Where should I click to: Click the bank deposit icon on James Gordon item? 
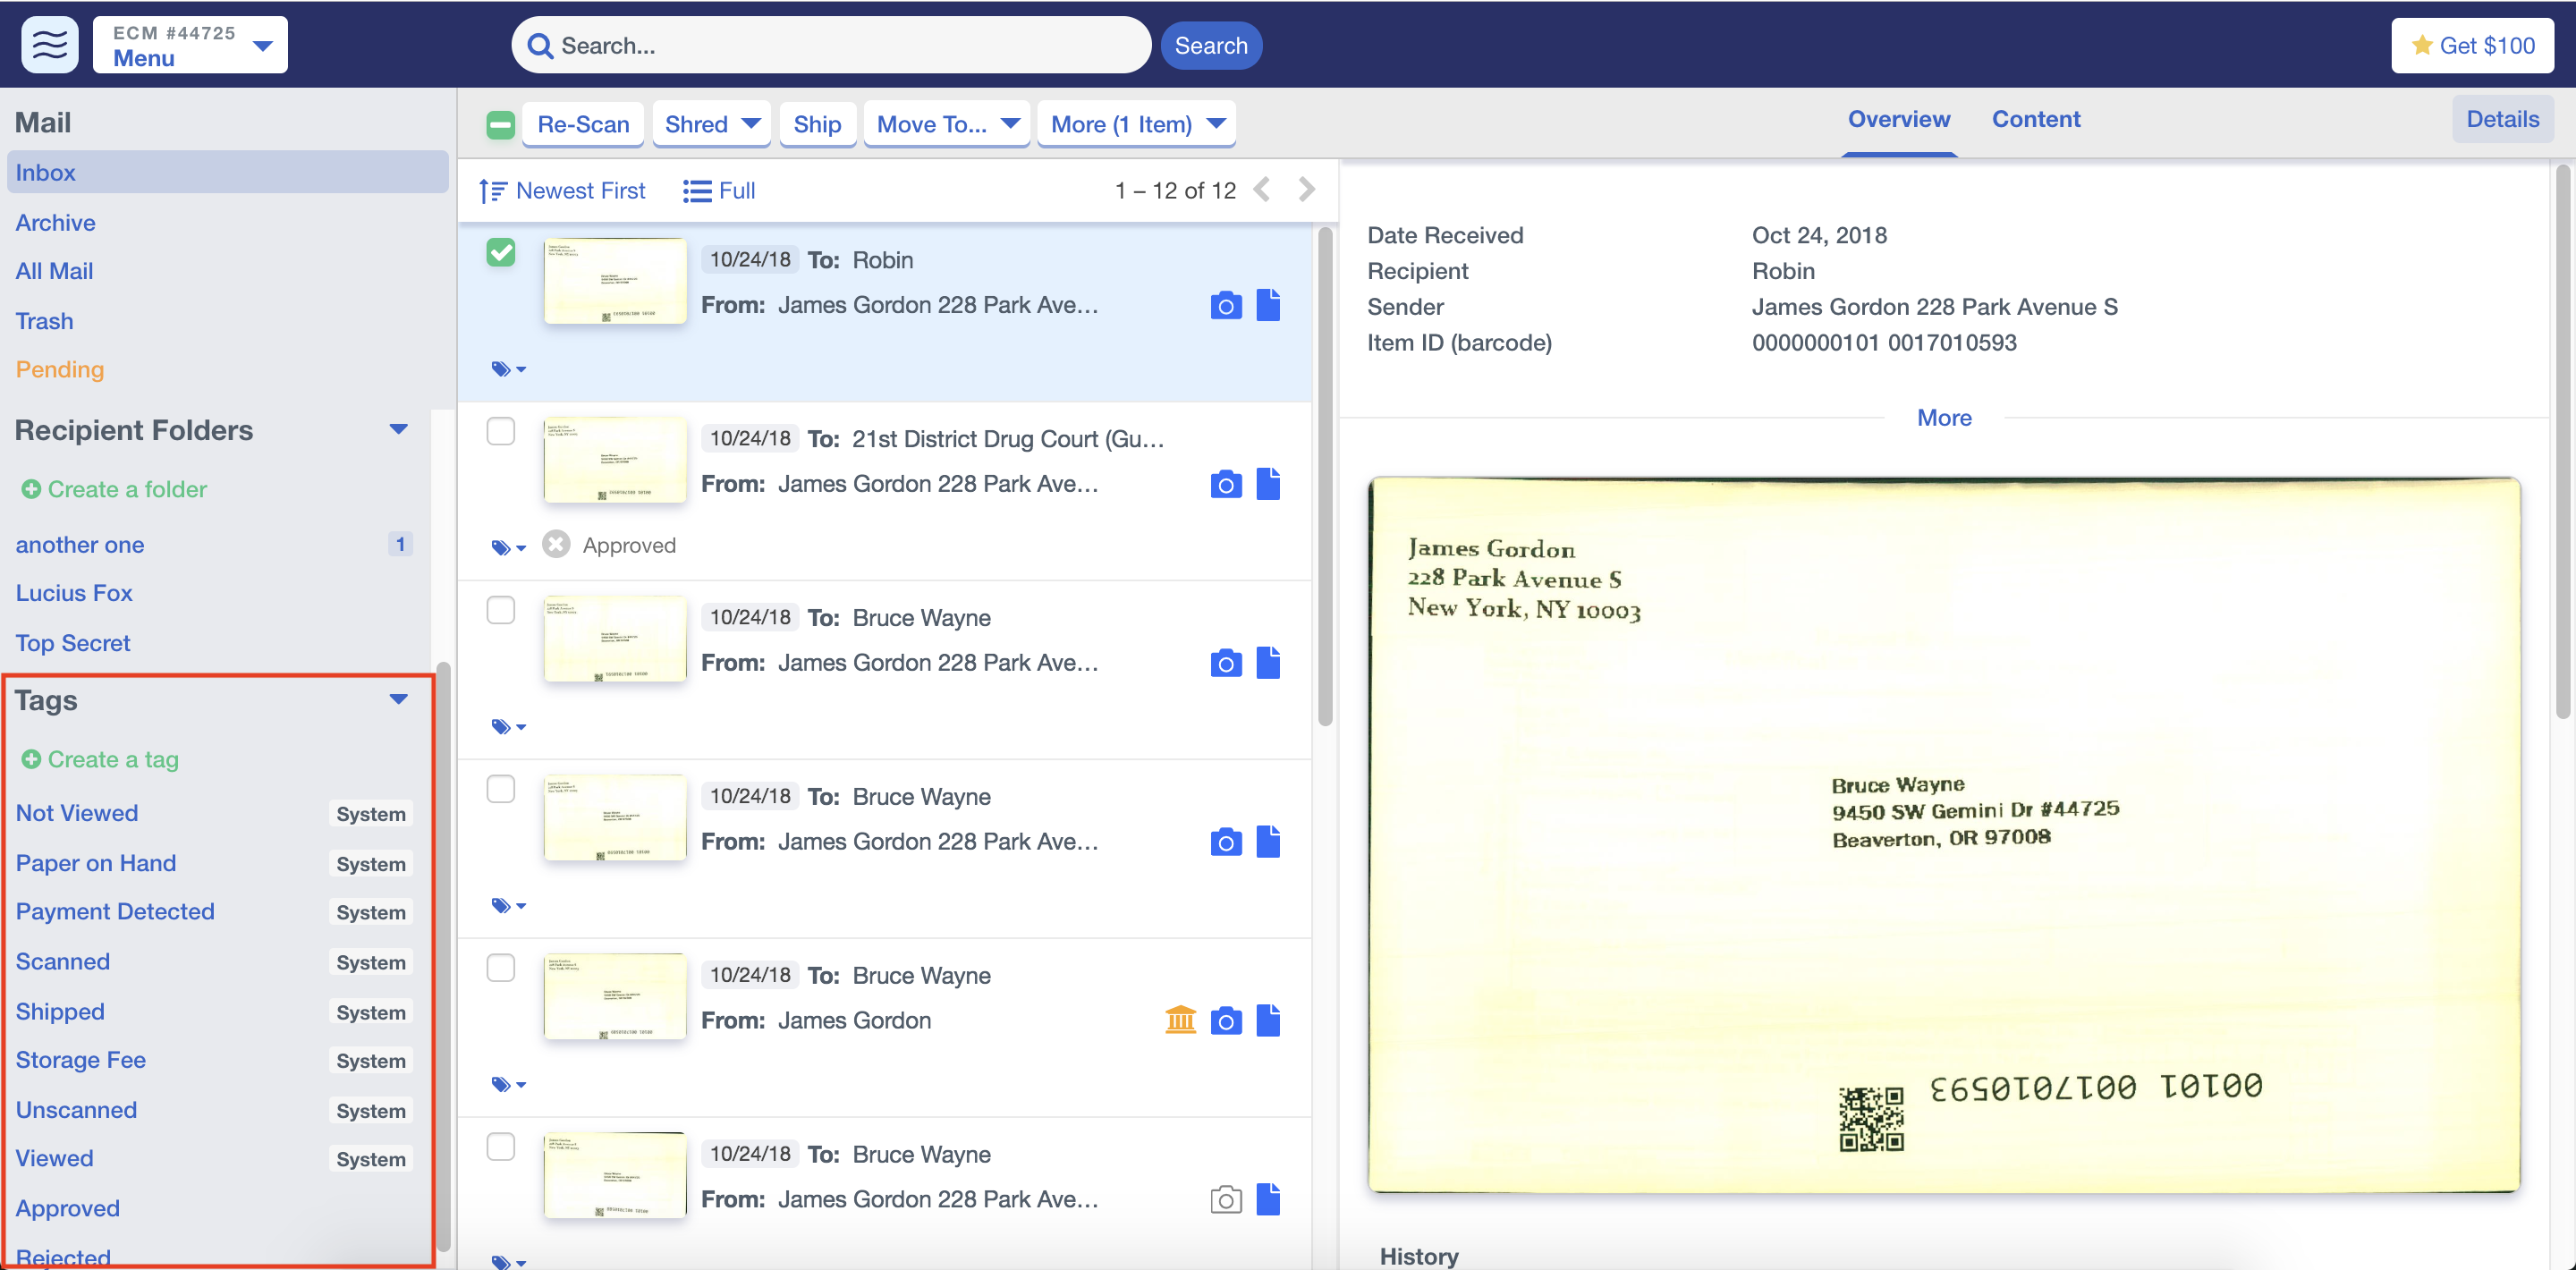pos(1180,1020)
